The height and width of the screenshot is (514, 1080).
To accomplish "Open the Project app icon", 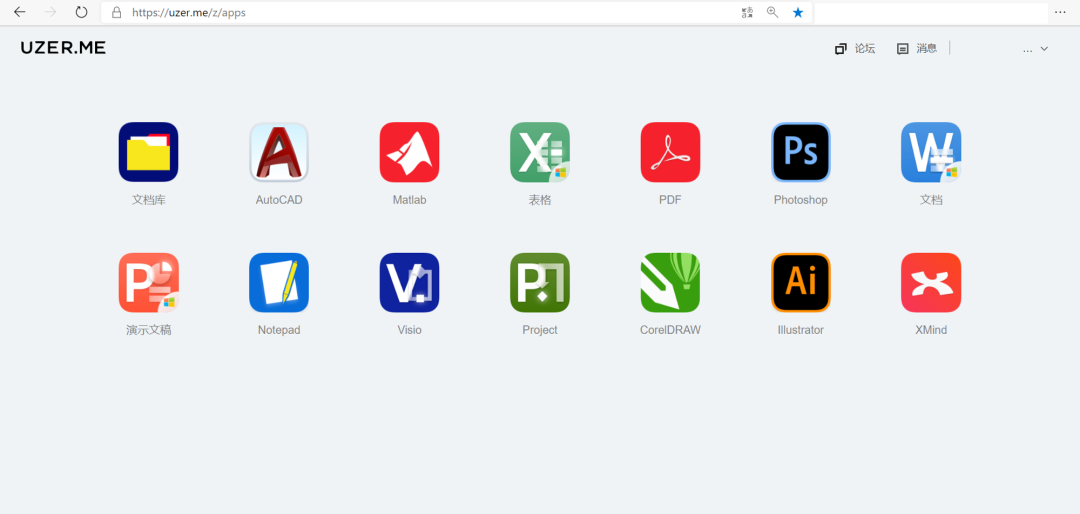I will click(x=540, y=282).
